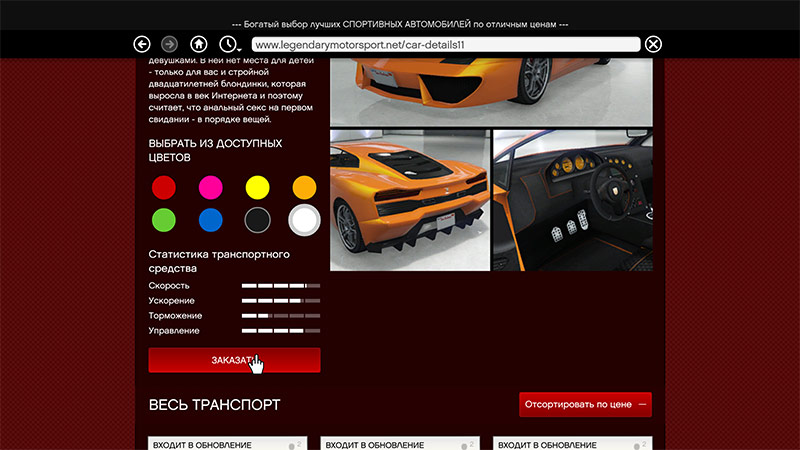Click the Управление stat label
This screenshot has height=450, width=800.
click(x=174, y=331)
